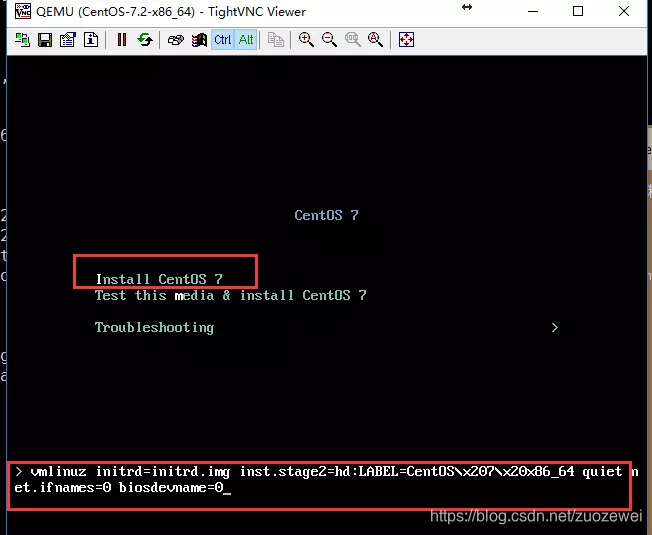This screenshot has height=535, width=652.
Task: Click the TightVNC title bar logo
Action: point(23,11)
